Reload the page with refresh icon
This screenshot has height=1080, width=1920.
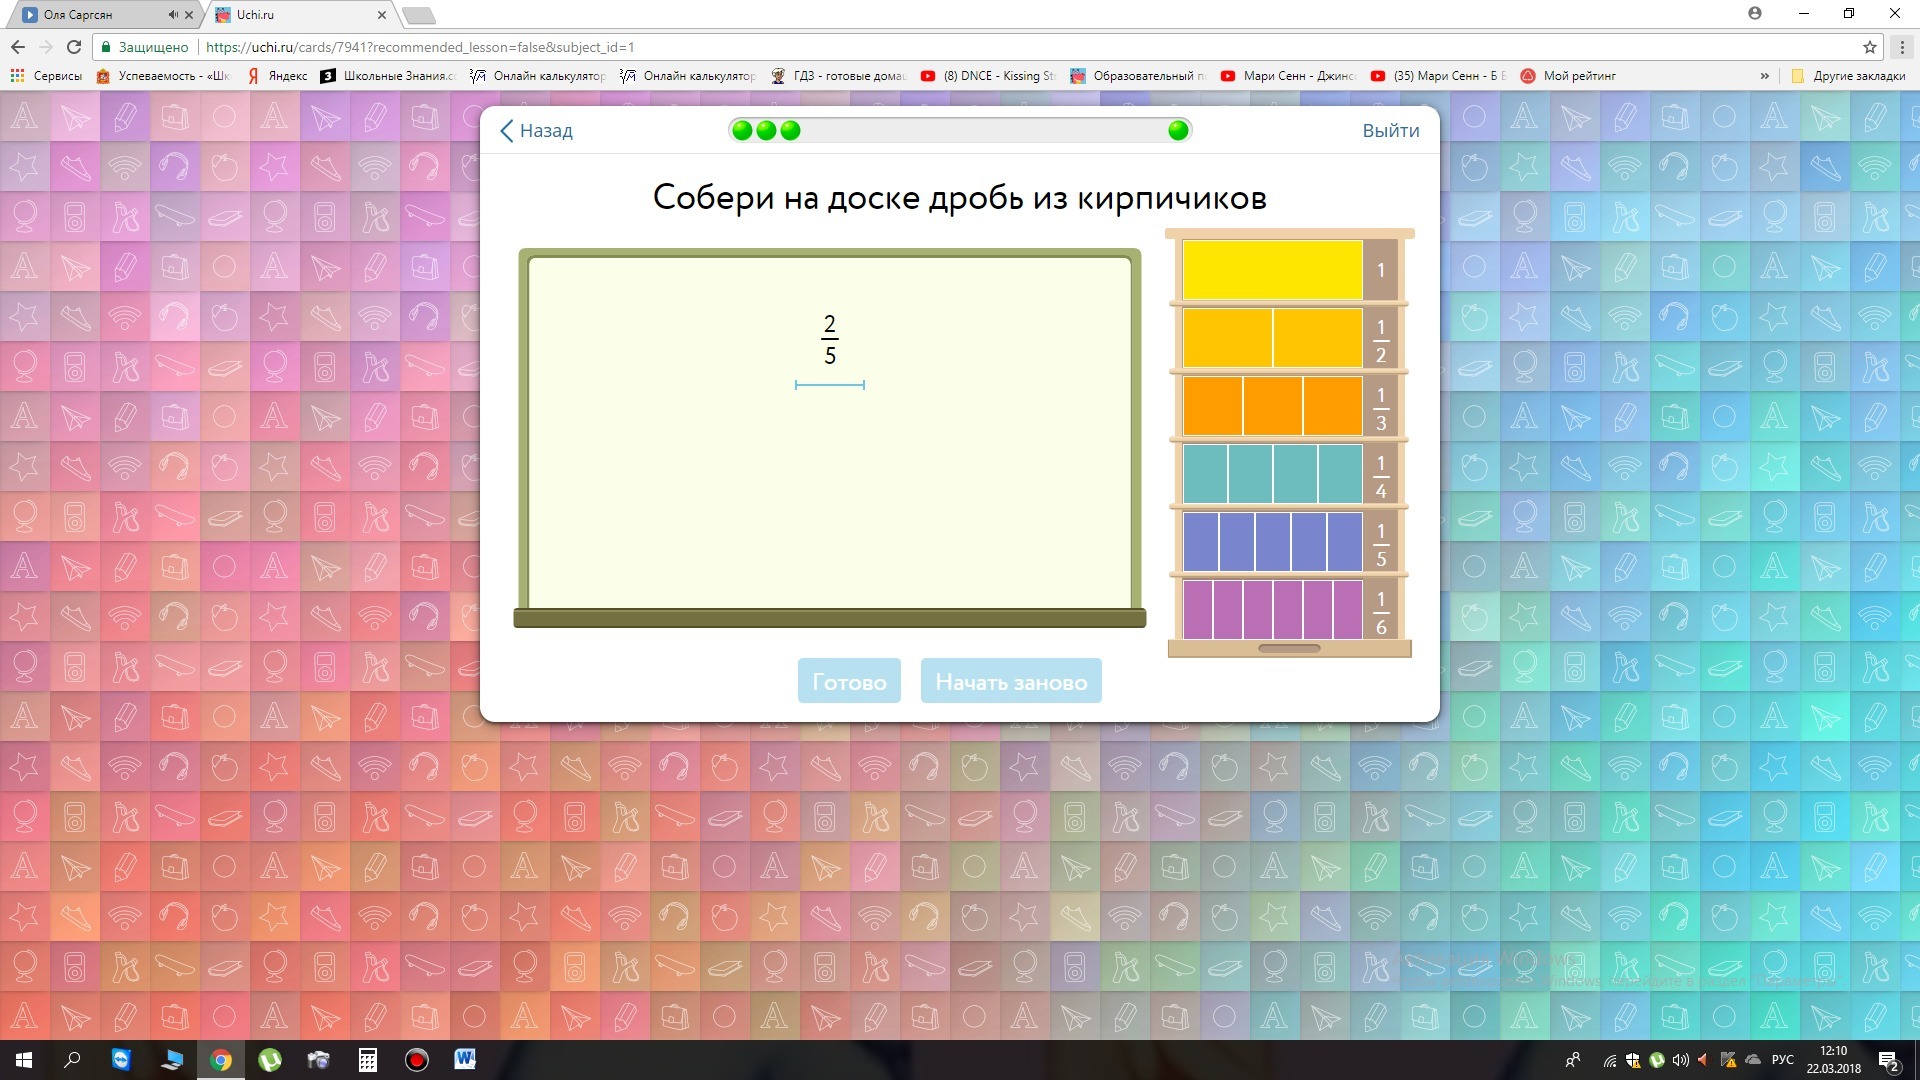74,47
